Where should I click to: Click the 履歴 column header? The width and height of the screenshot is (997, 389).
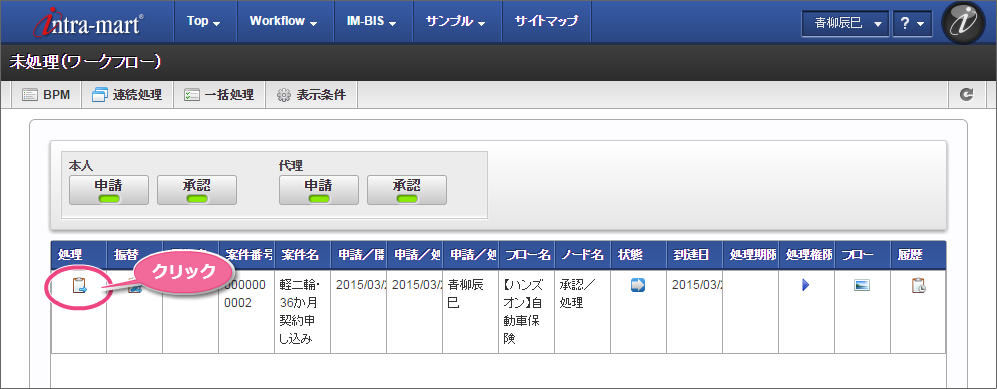pos(918,255)
